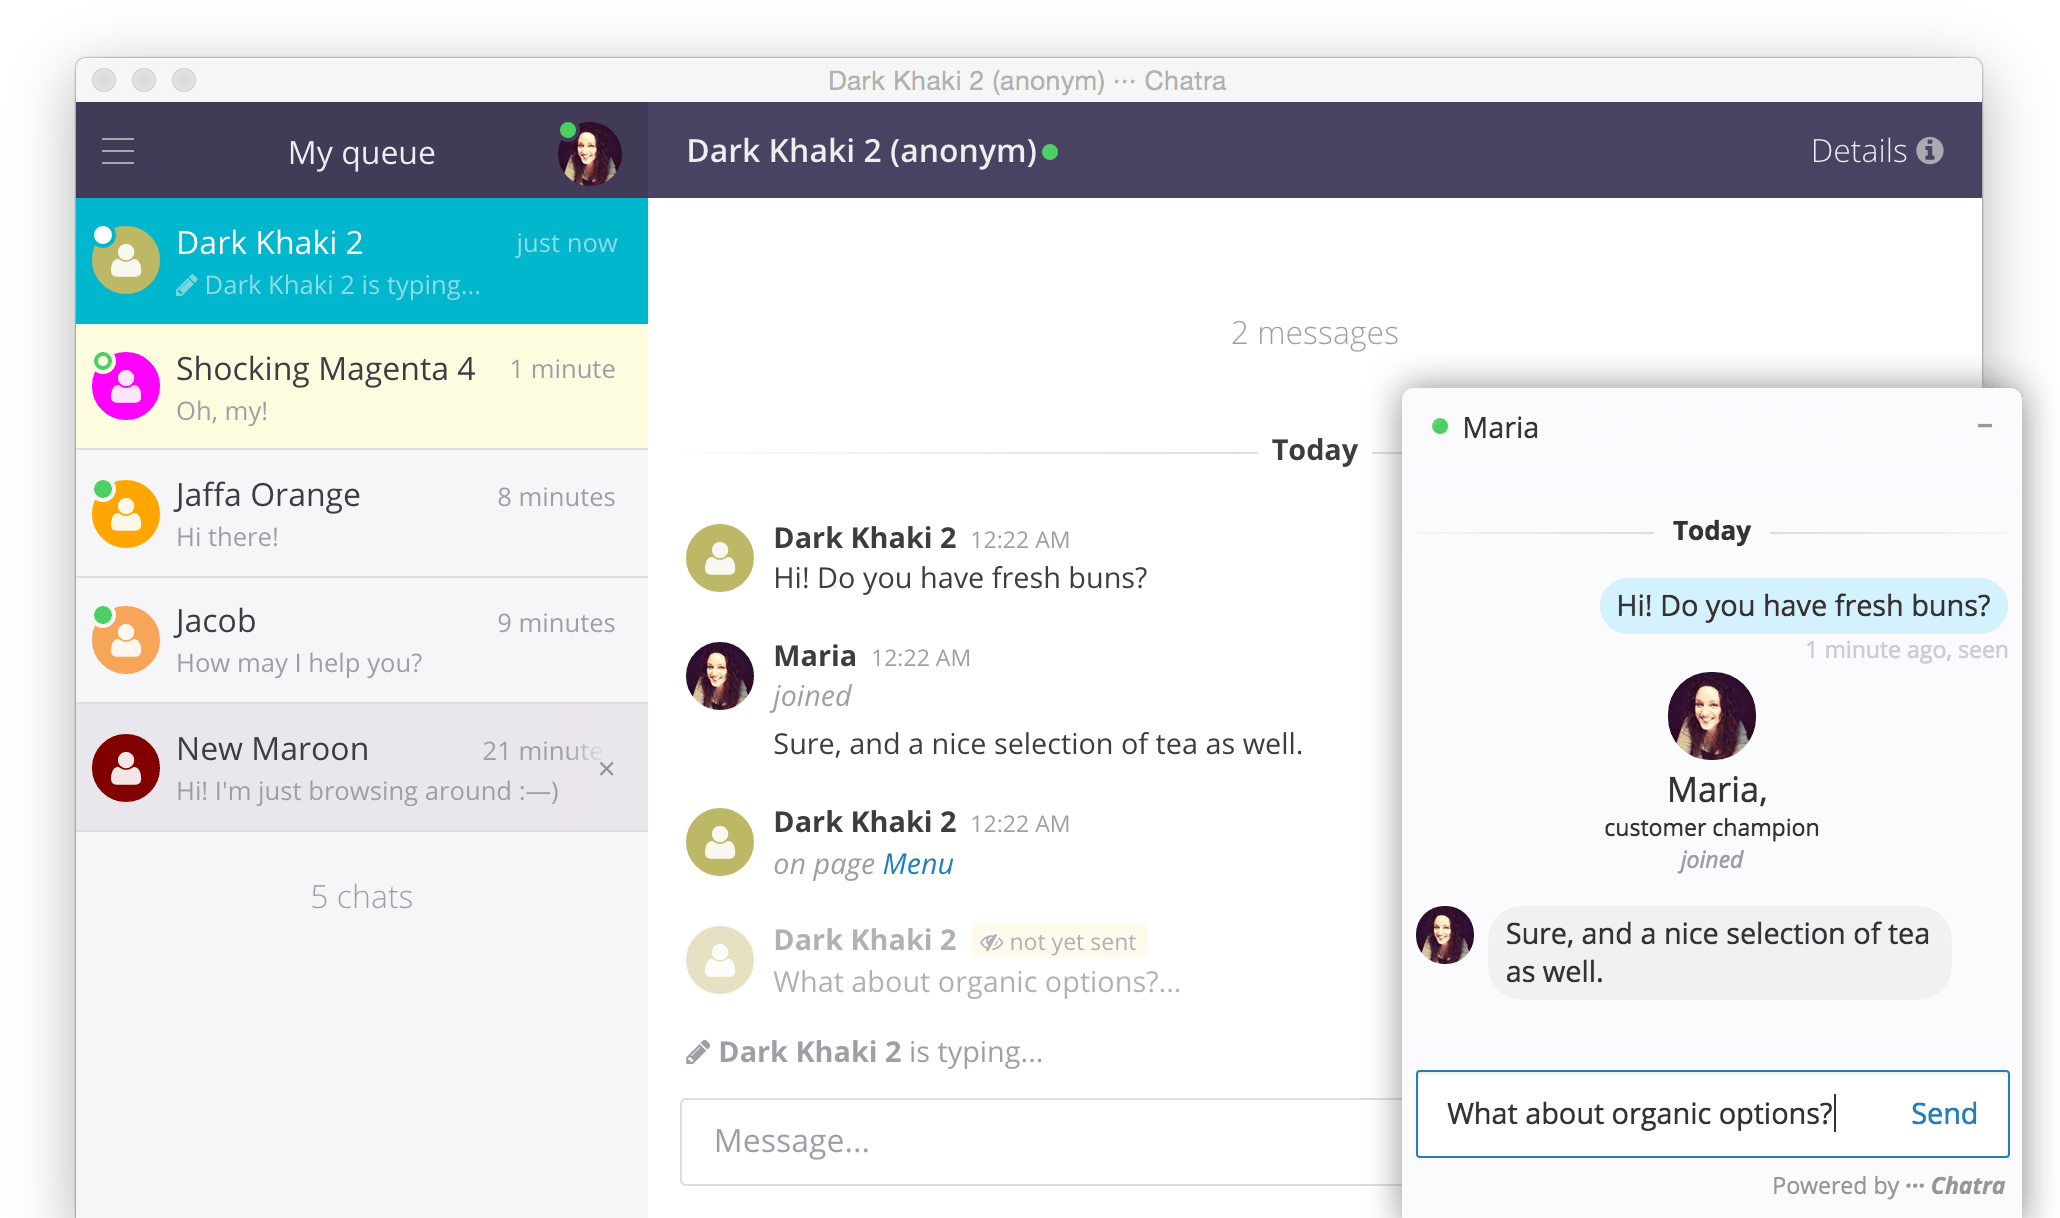Toggle Shocking Magenta 4 conversation open
This screenshot has height=1218, width=2060.
[x=368, y=386]
